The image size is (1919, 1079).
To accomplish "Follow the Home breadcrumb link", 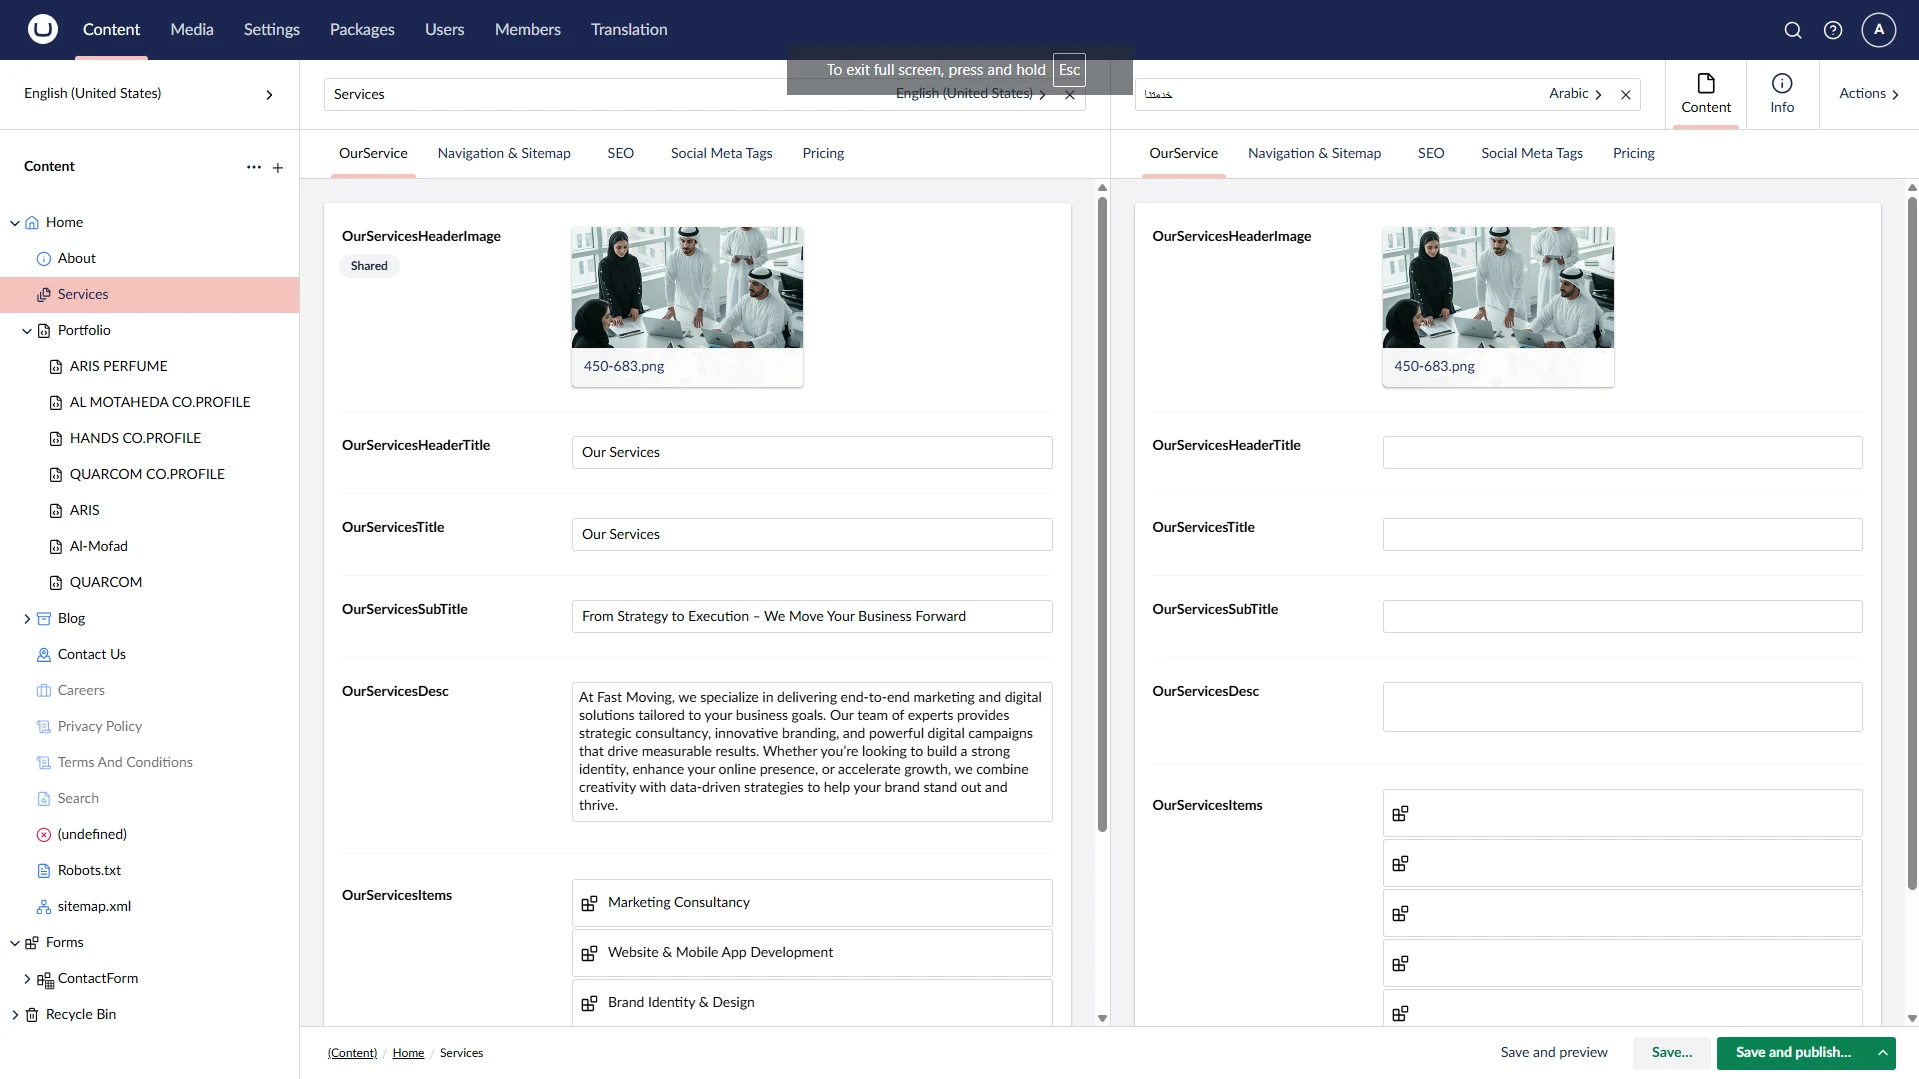I will [408, 1054].
